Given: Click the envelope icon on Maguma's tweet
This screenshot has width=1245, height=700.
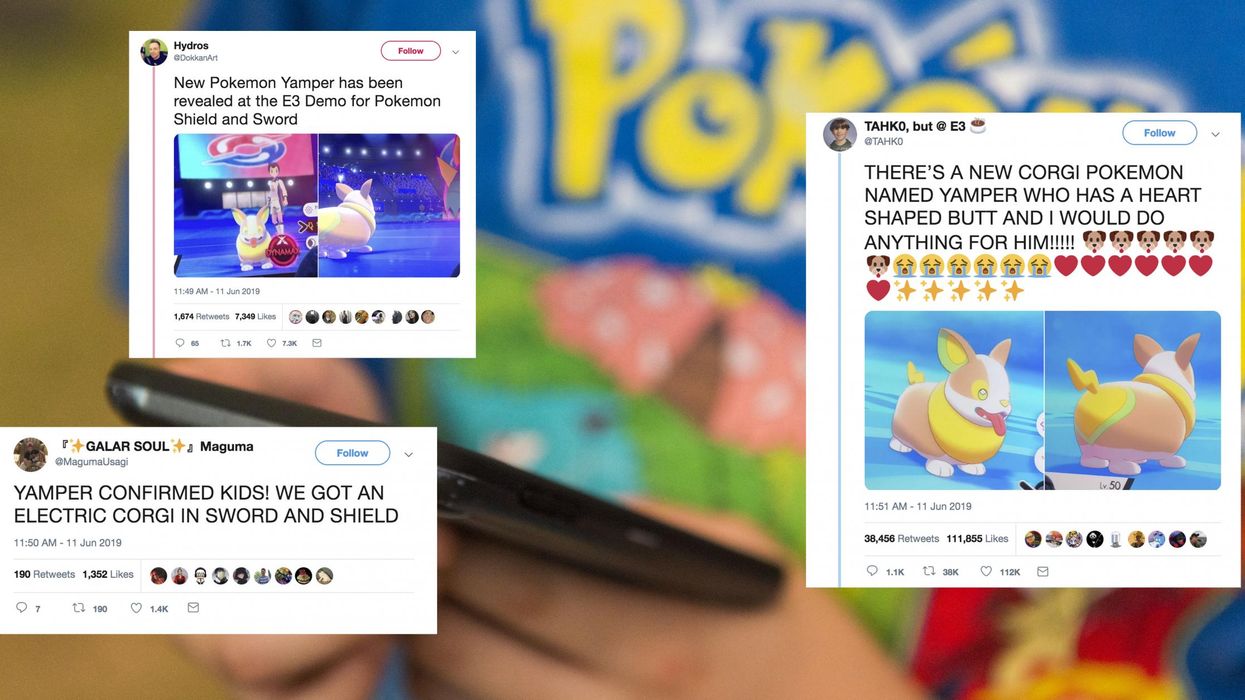Looking at the screenshot, I should click(x=193, y=607).
